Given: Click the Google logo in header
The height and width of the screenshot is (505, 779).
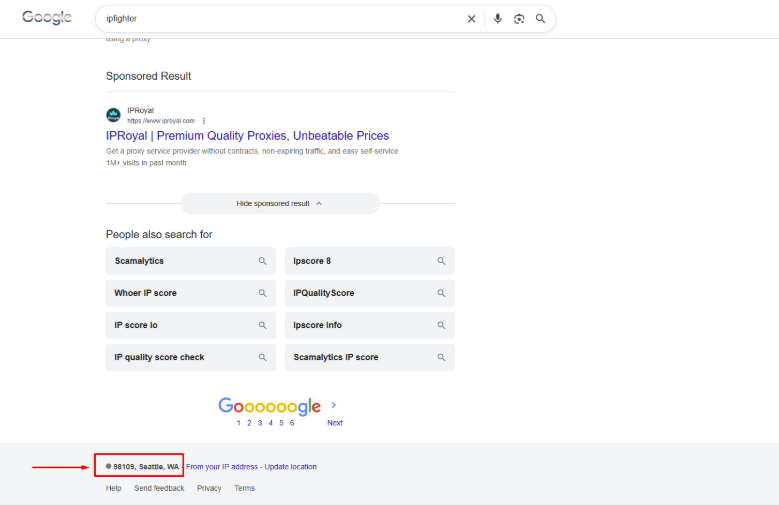Looking at the screenshot, I should (47, 17).
